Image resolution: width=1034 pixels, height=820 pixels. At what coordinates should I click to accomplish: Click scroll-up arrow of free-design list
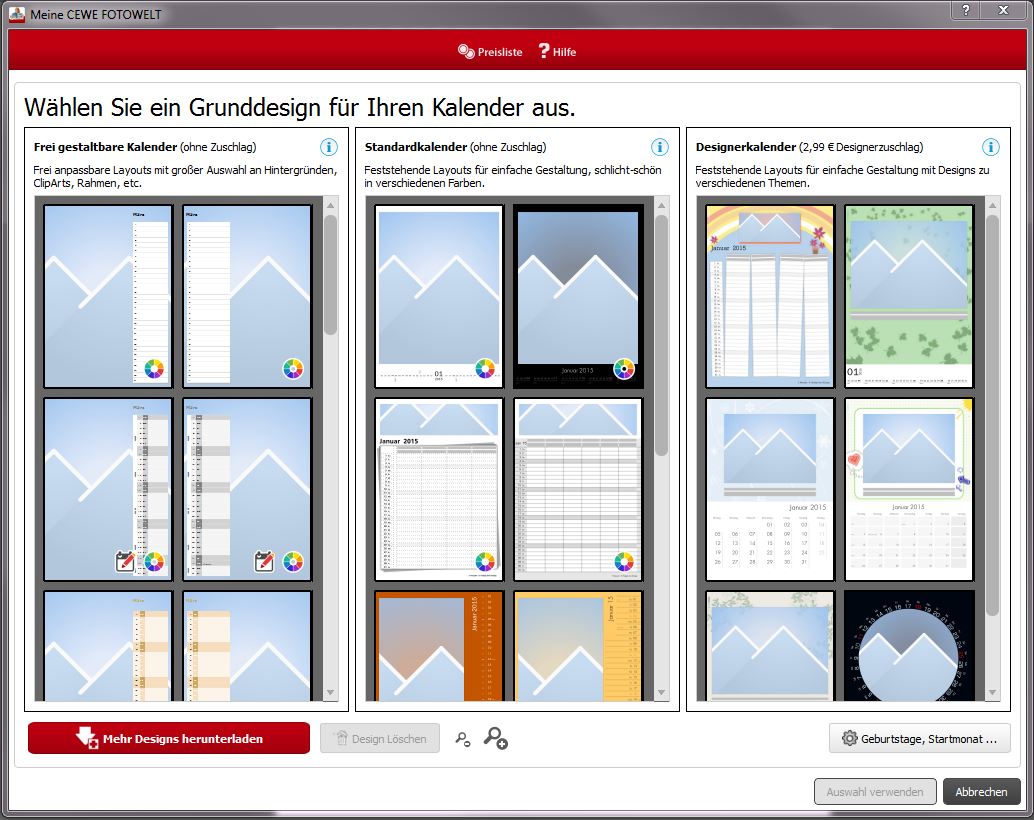pyautogui.click(x=331, y=205)
